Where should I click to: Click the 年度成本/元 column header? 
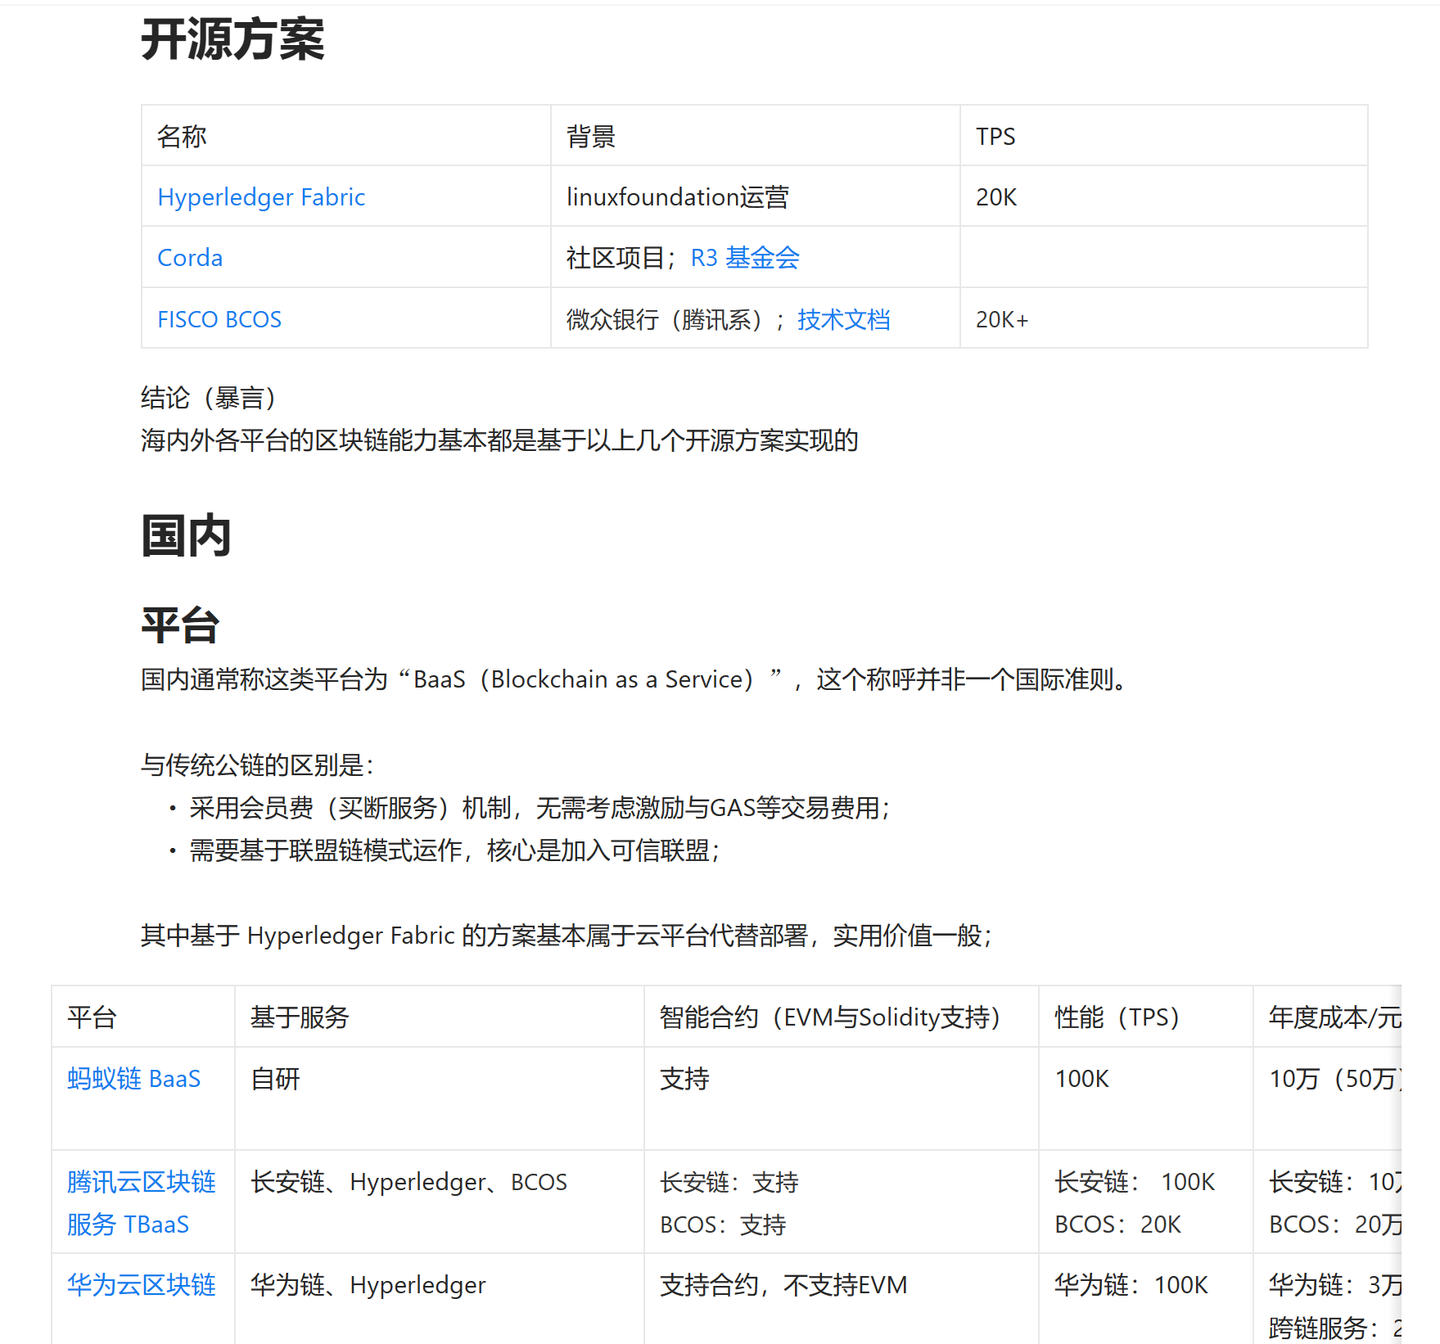click(x=1333, y=1018)
